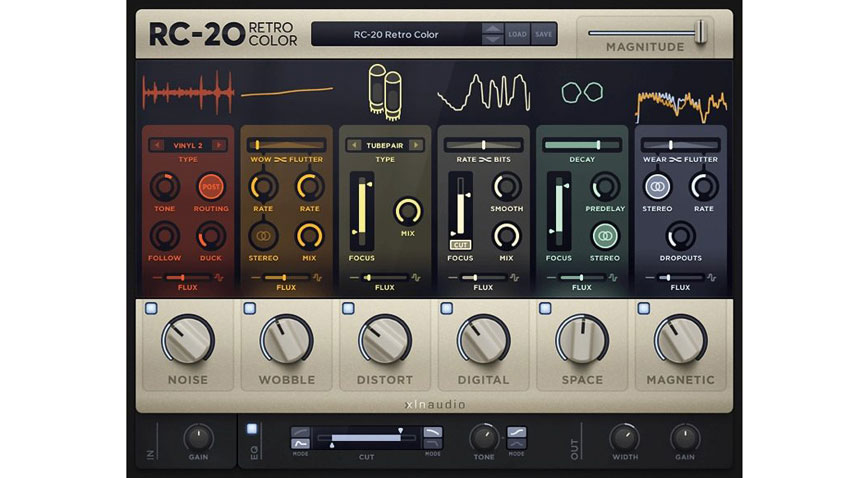The height and width of the screenshot is (478, 850).
Task: Toggle the EQ section checkbox
Action: [252, 429]
